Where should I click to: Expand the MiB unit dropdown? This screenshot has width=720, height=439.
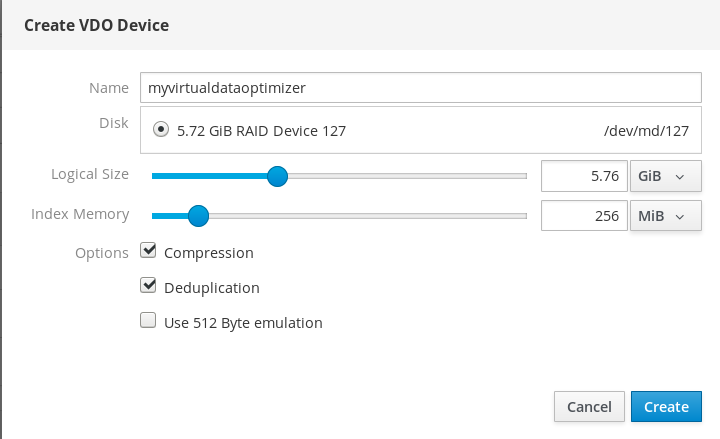[x=665, y=215]
